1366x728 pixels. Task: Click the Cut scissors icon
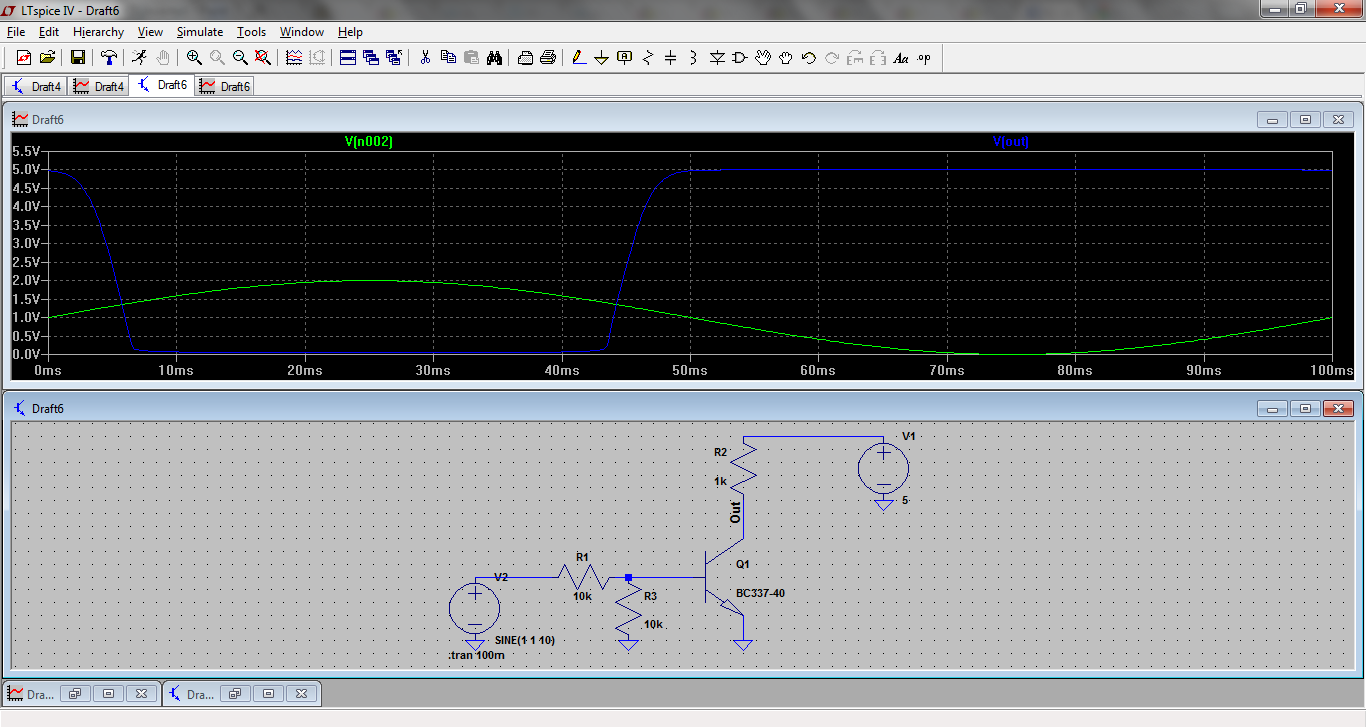tap(424, 58)
